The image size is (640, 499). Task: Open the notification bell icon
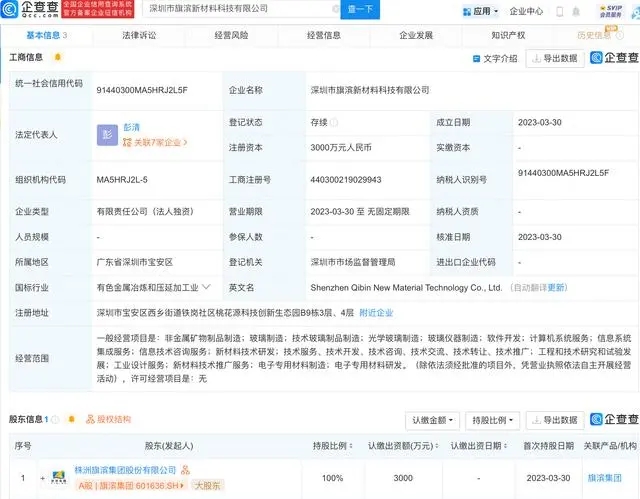click(576, 11)
